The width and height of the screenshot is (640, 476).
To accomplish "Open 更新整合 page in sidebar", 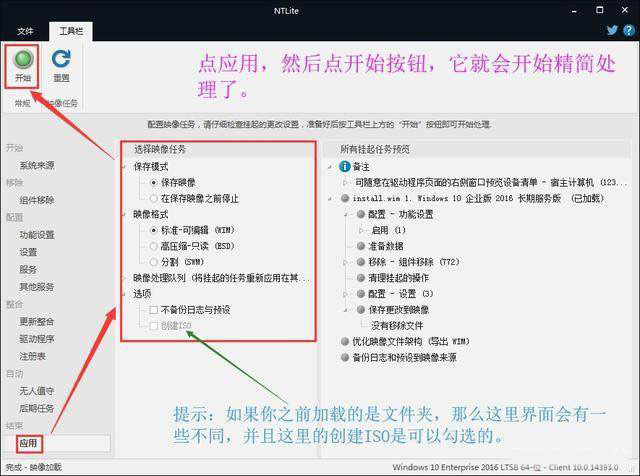I will (37, 322).
